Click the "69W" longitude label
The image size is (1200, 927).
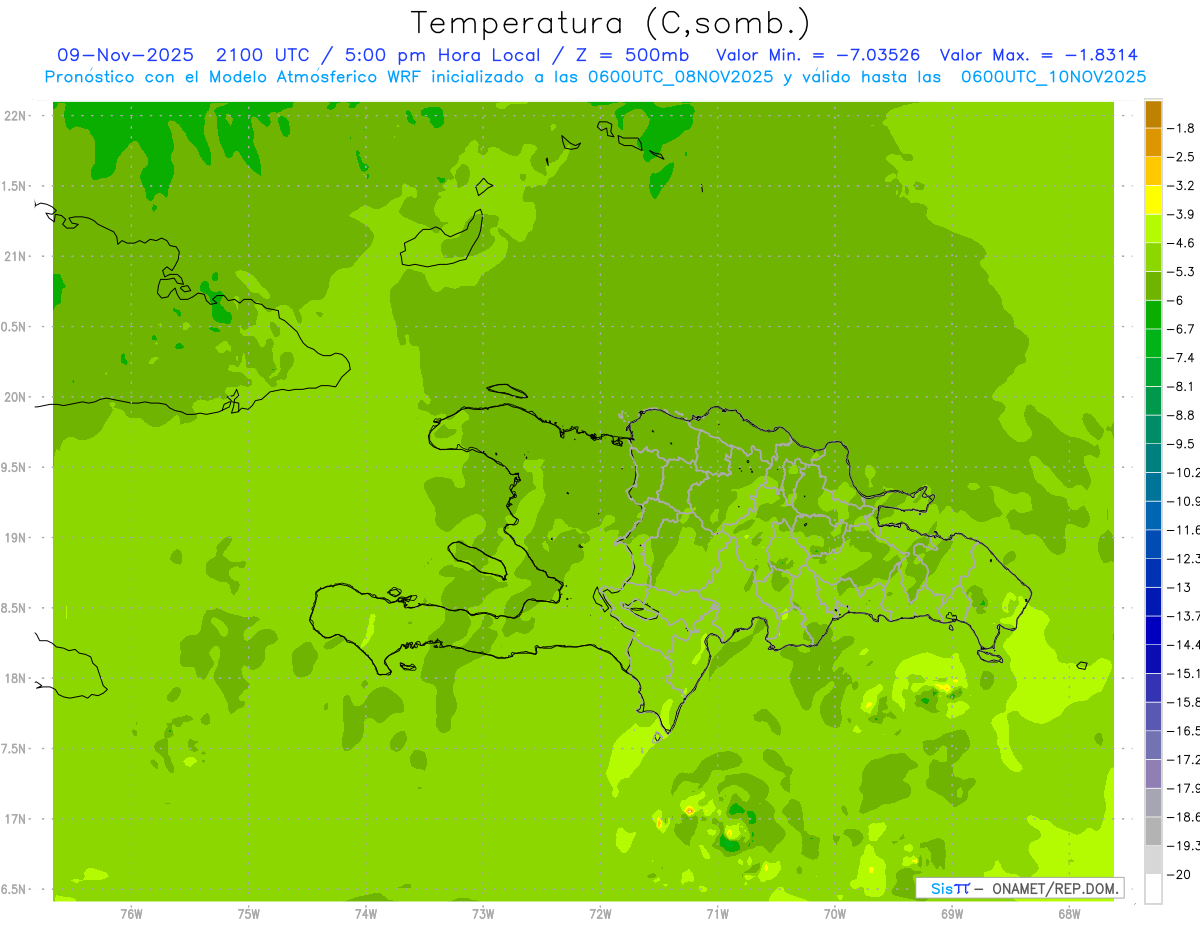[952, 913]
